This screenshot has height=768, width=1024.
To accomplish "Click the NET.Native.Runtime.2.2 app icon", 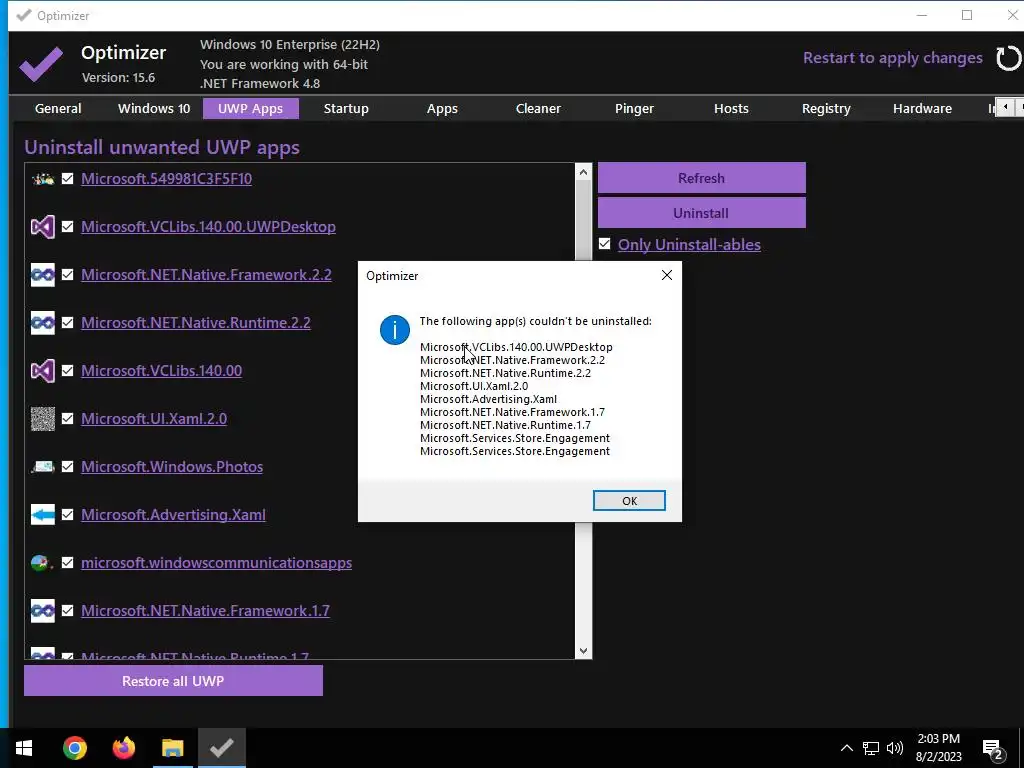I will pyautogui.click(x=43, y=323).
